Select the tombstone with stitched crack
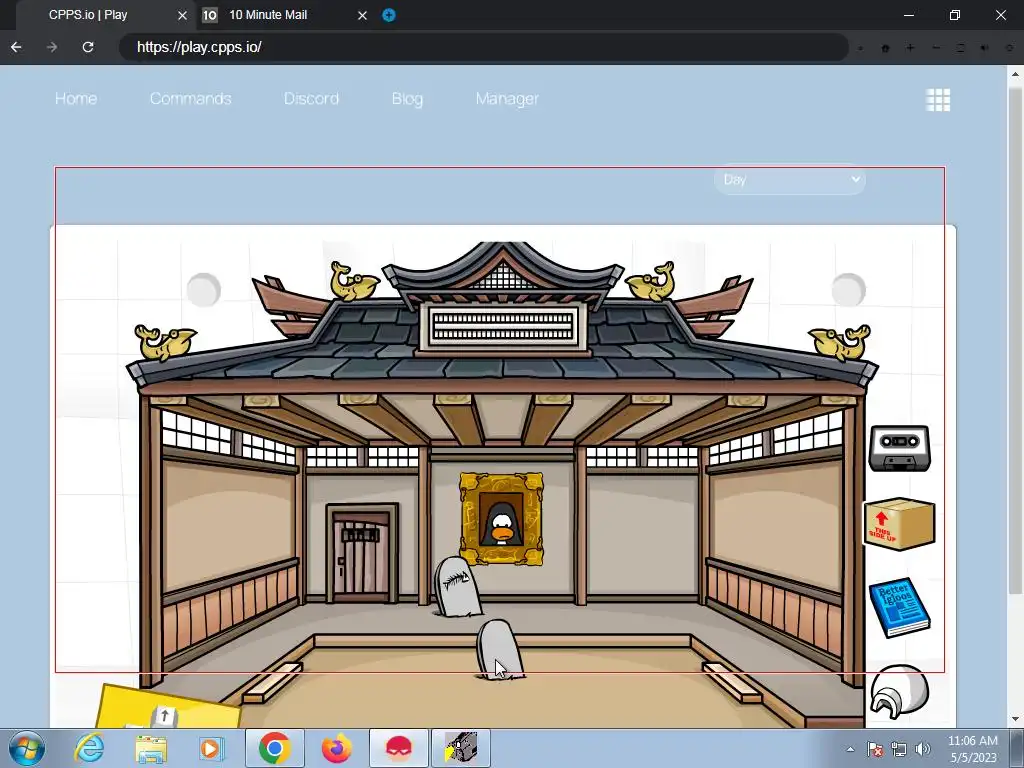Viewport: 1024px width, 768px height. pyautogui.click(x=457, y=586)
